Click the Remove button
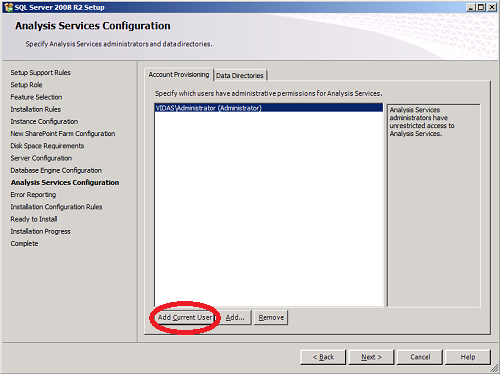 pos(271,317)
